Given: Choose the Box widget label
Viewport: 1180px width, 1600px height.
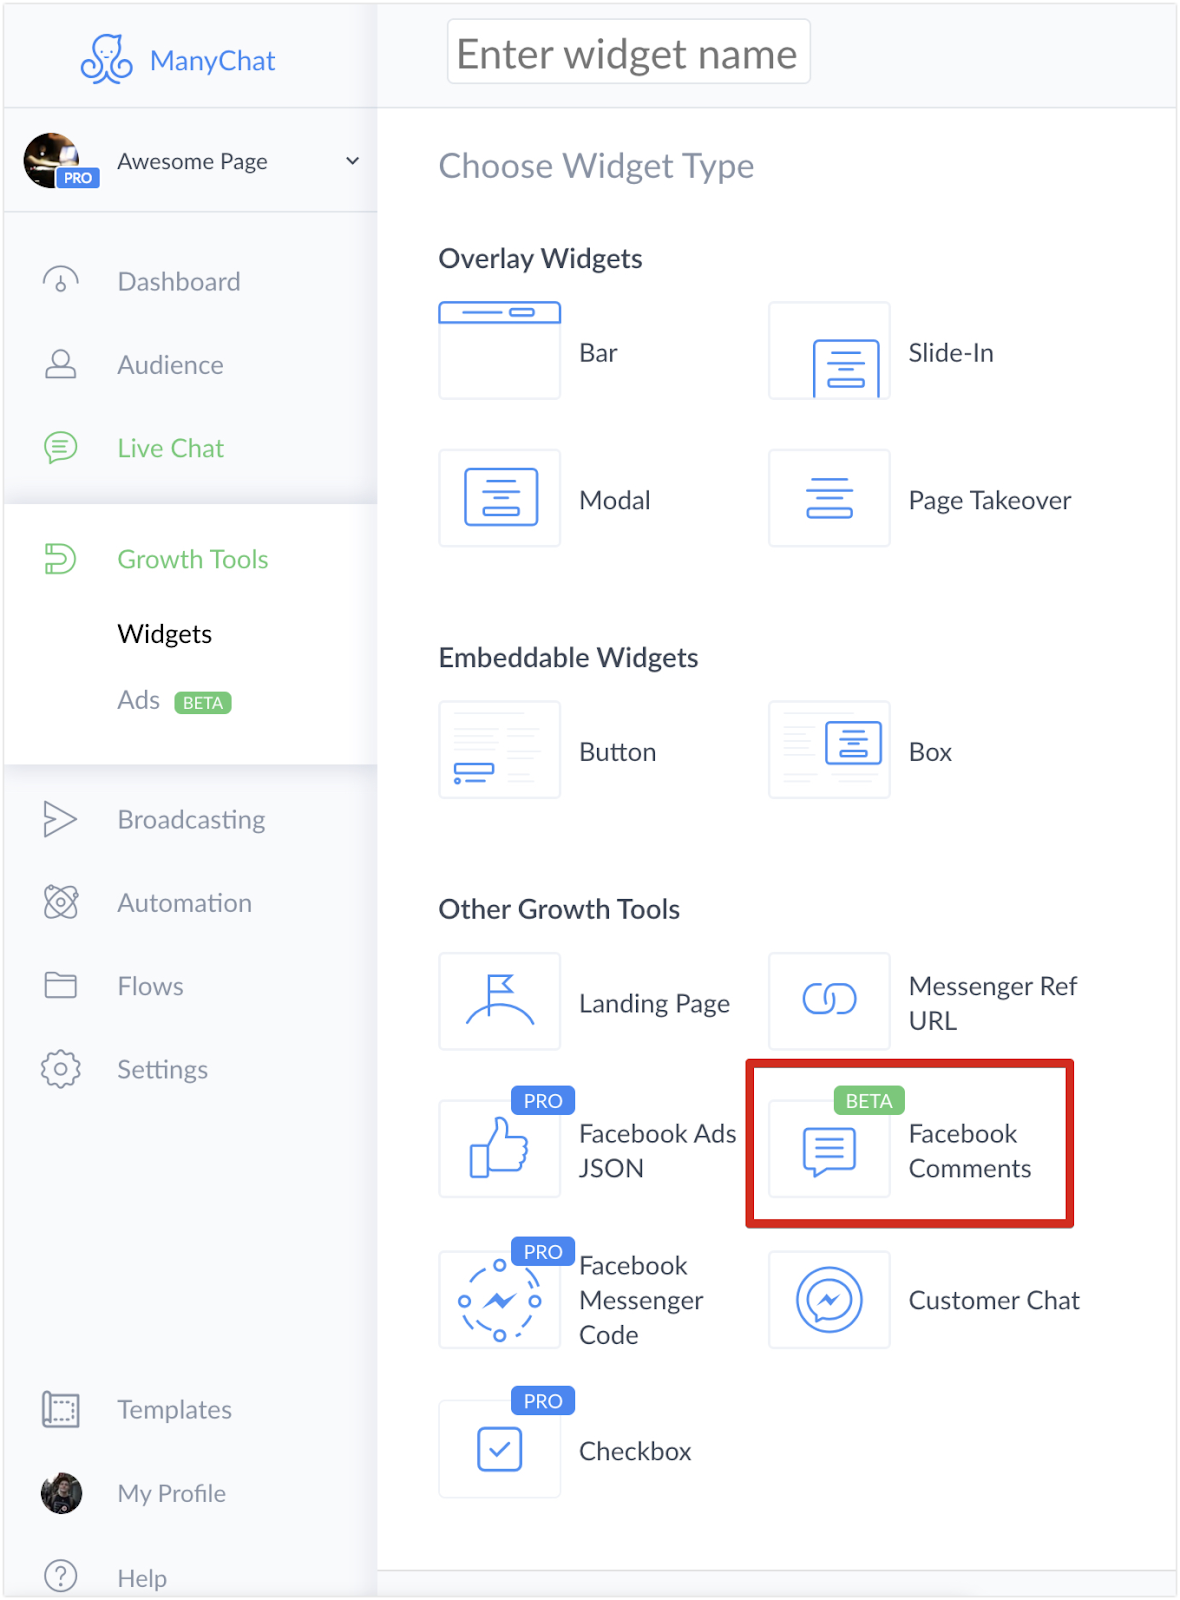Looking at the screenshot, I should coord(930,751).
